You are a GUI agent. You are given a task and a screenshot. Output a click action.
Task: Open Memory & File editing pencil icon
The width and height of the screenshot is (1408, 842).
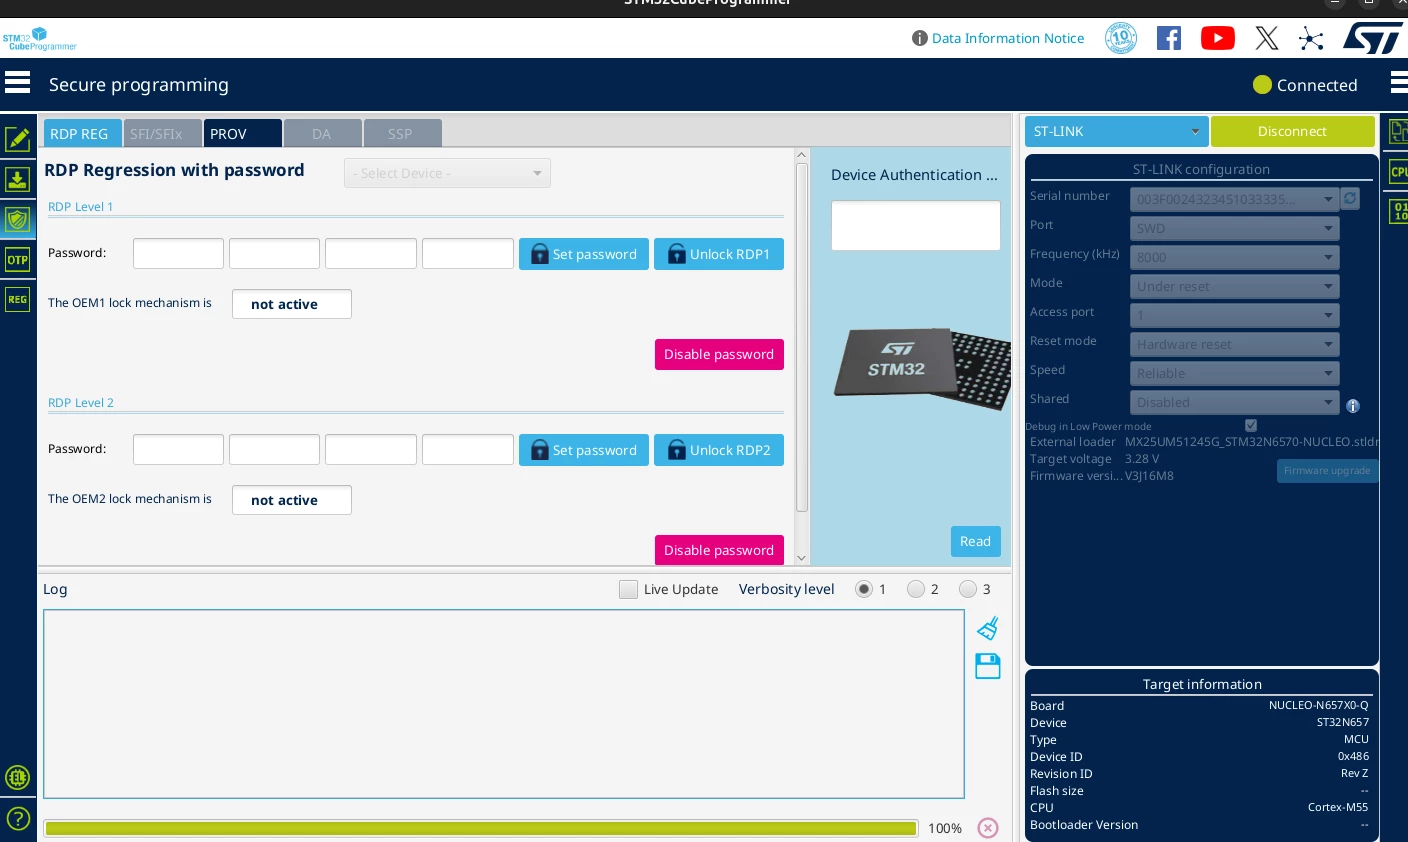tap(17, 139)
